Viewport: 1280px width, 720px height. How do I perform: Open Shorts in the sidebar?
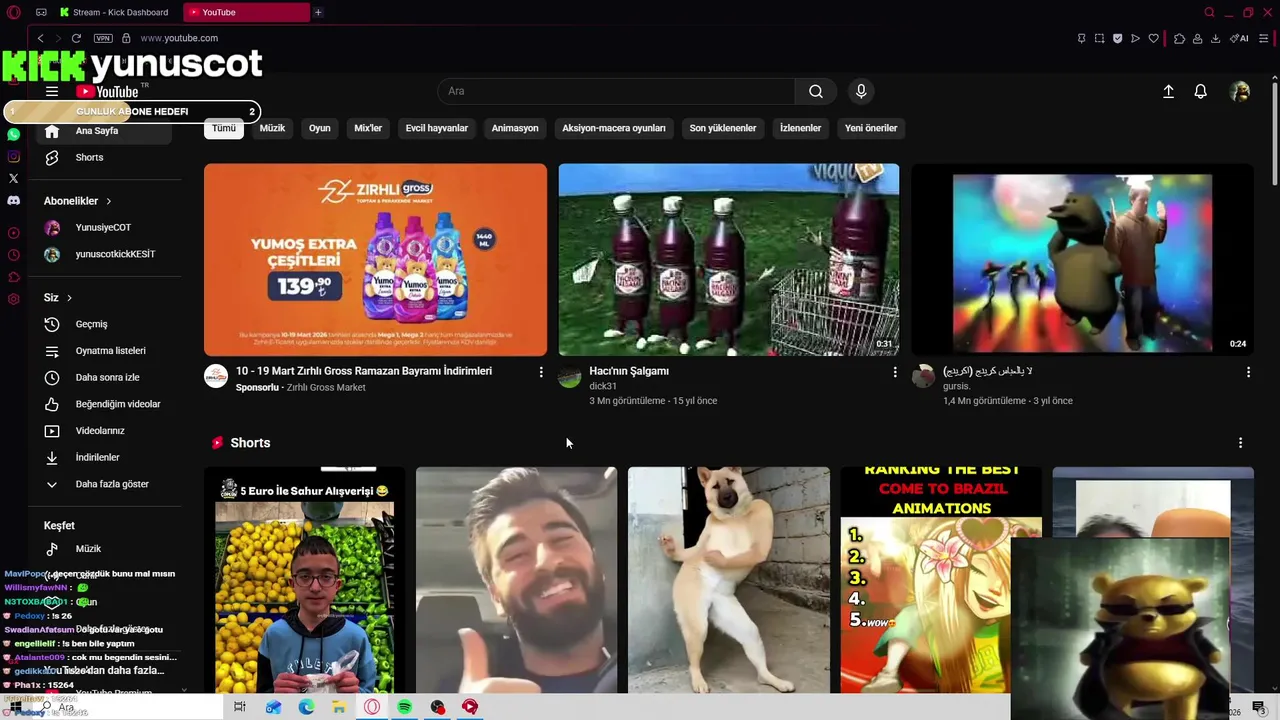point(105,157)
